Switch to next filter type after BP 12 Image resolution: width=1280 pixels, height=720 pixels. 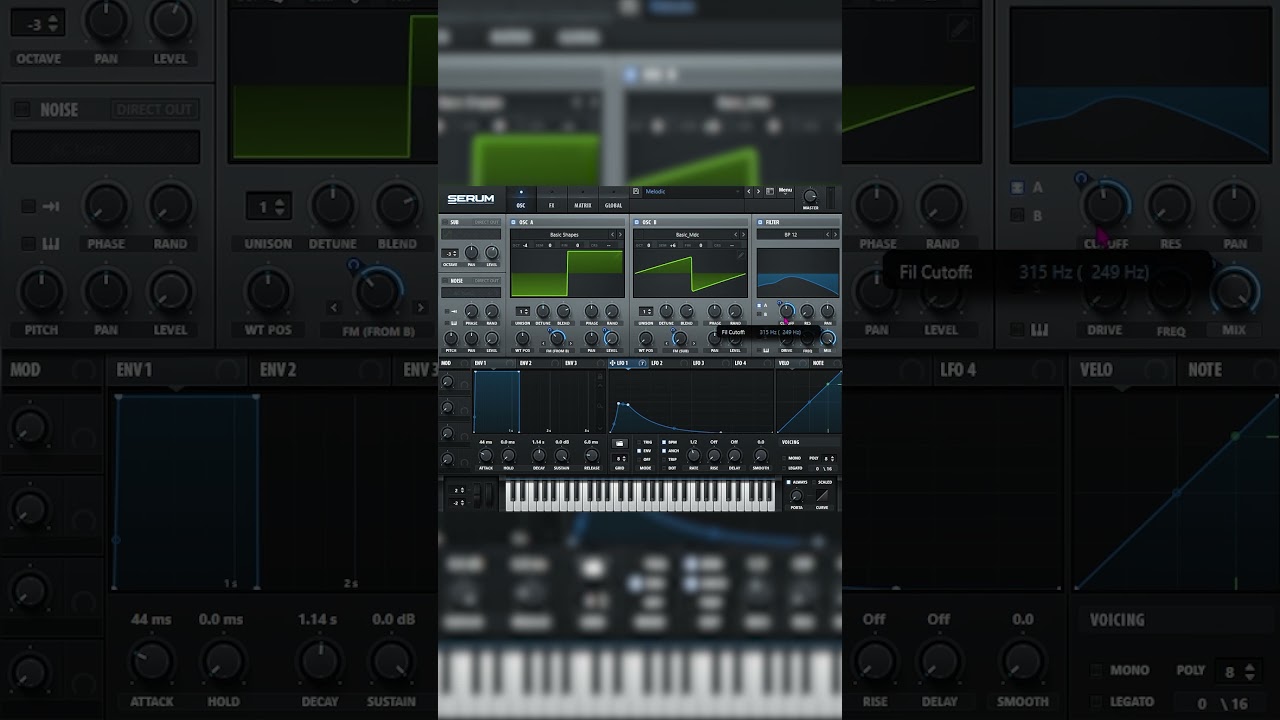[835, 235]
